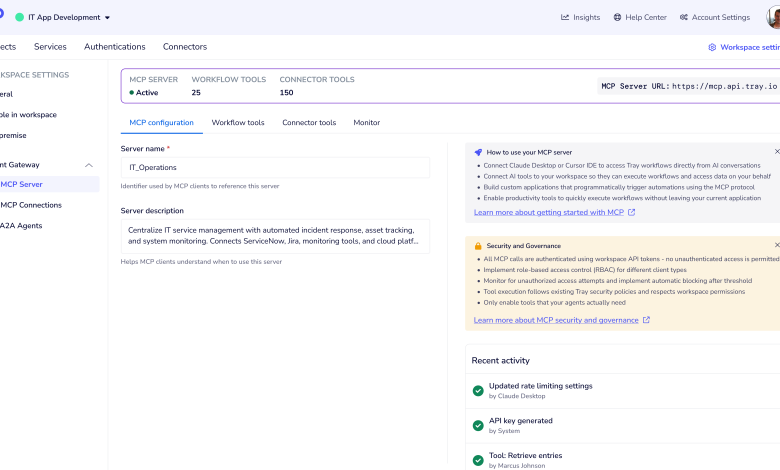Image resolution: width=780 pixels, height=470 pixels.
Task: Open the Help Center globe icon
Action: click(x=617, y=17)
